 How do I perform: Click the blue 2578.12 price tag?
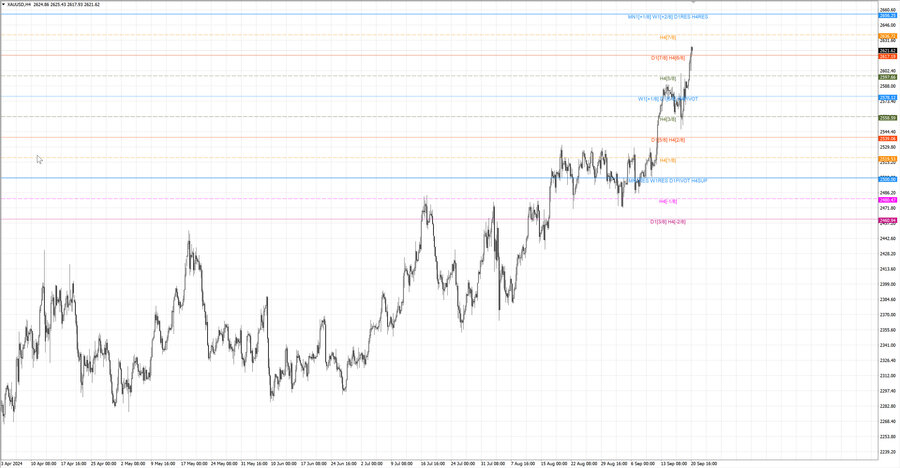click(887, 98)
